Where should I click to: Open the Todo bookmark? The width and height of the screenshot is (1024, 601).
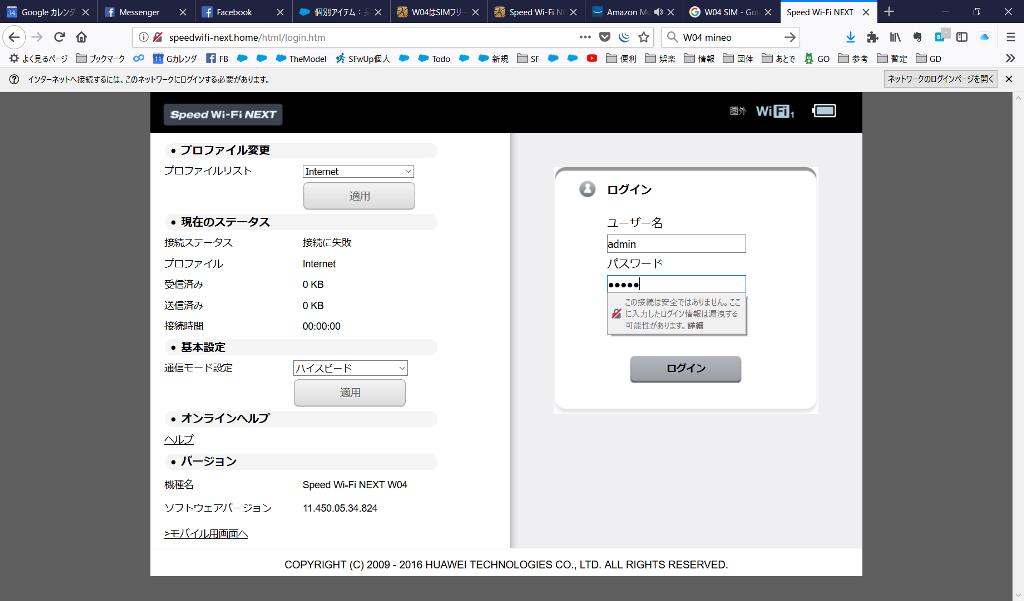[x=434, y=58]
